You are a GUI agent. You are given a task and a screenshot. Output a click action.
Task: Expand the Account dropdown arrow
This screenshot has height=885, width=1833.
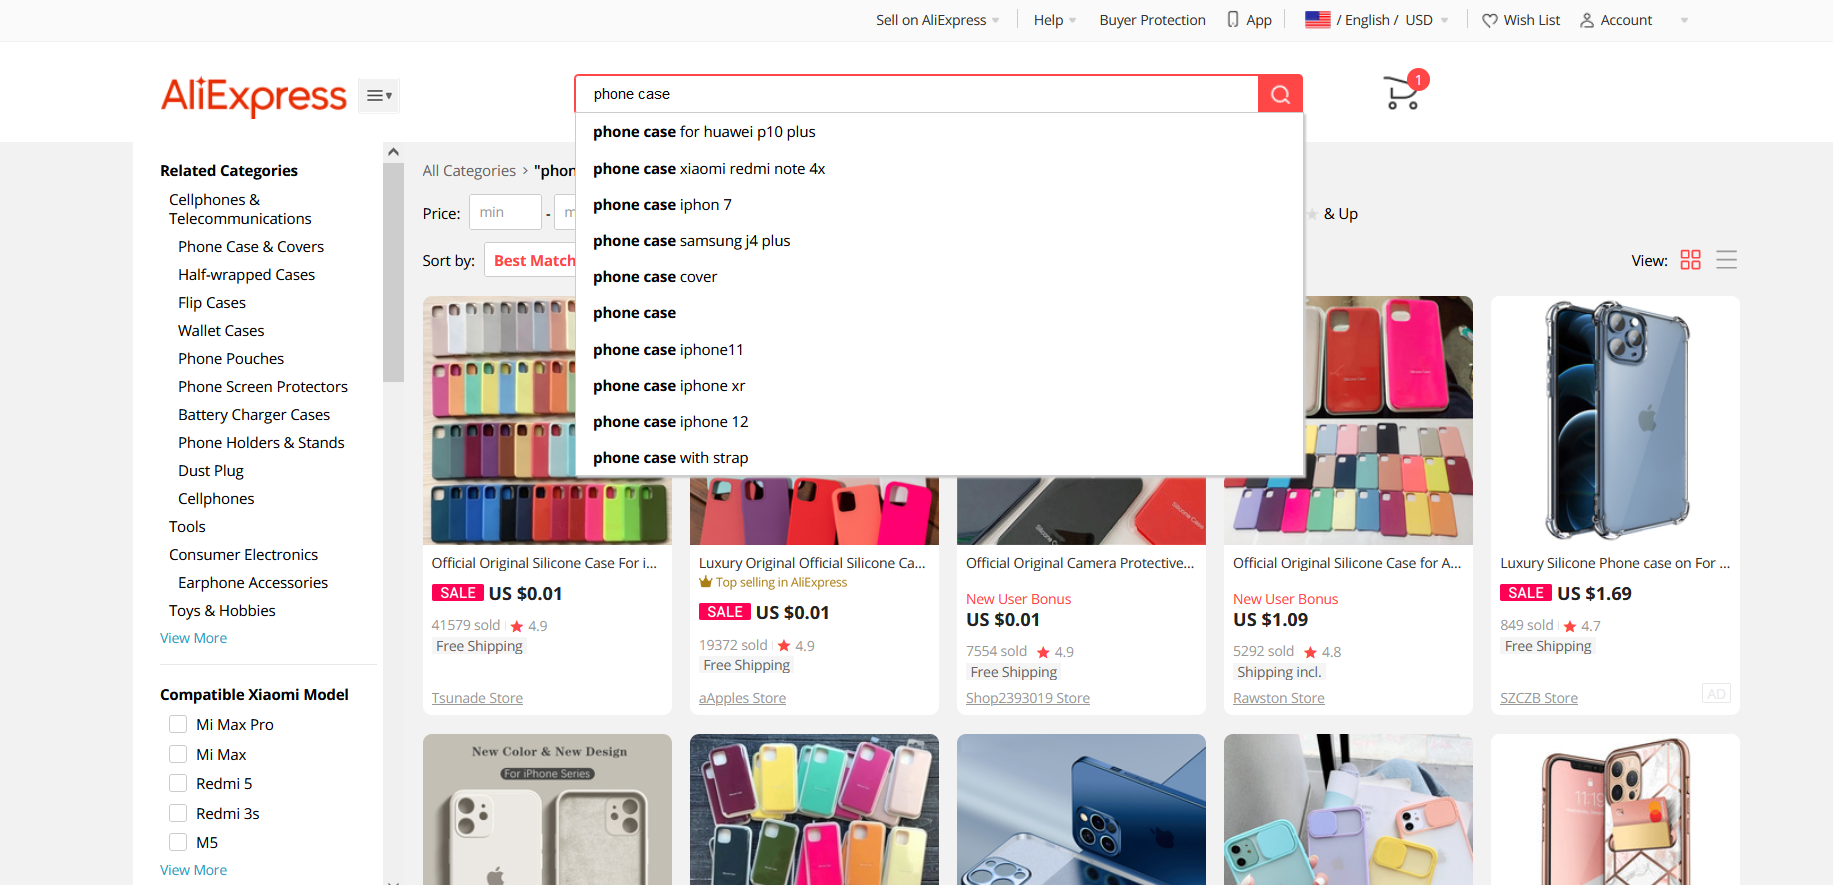[x=1684, y=20]
